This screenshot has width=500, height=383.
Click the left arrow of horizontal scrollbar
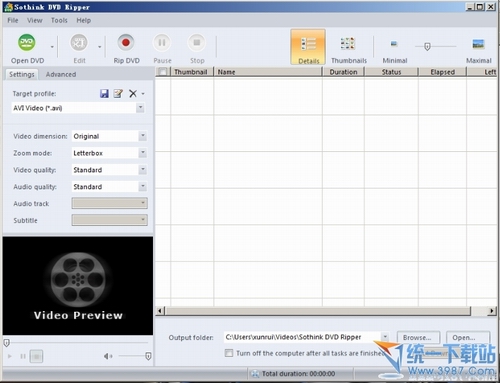click(160, 311)
